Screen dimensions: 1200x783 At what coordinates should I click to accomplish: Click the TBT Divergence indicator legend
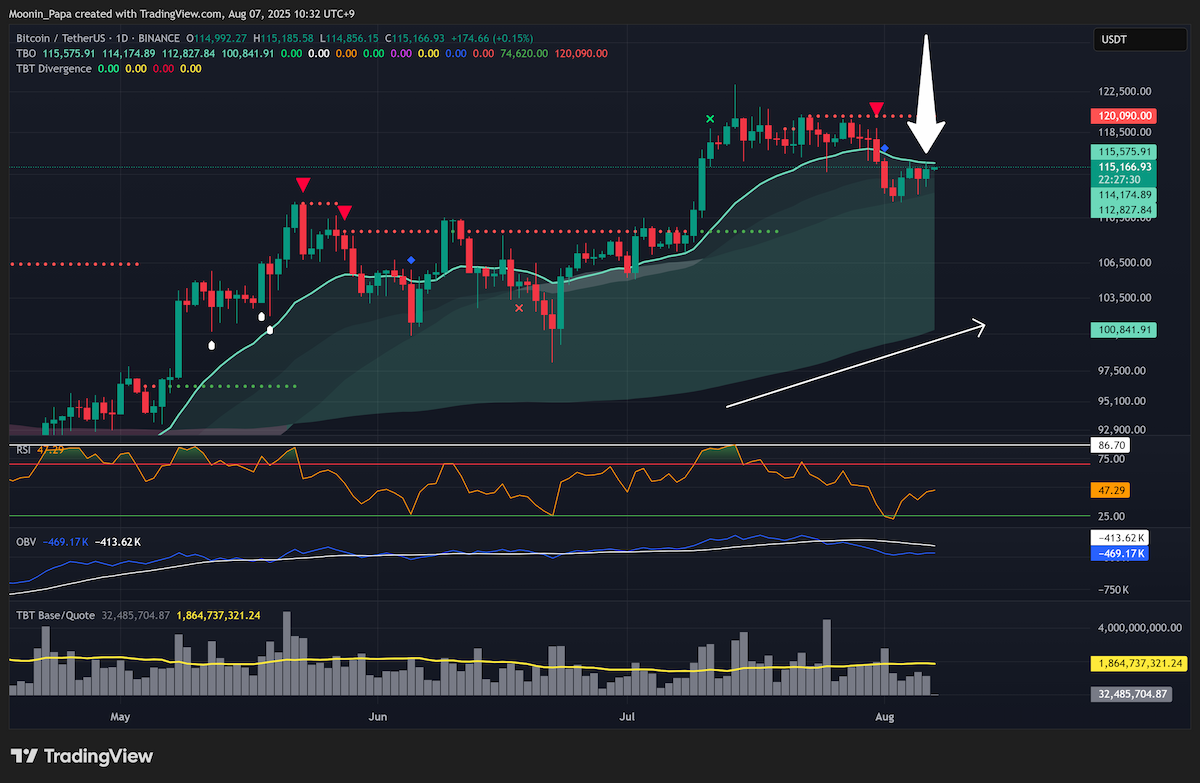(x=53, y=68)
